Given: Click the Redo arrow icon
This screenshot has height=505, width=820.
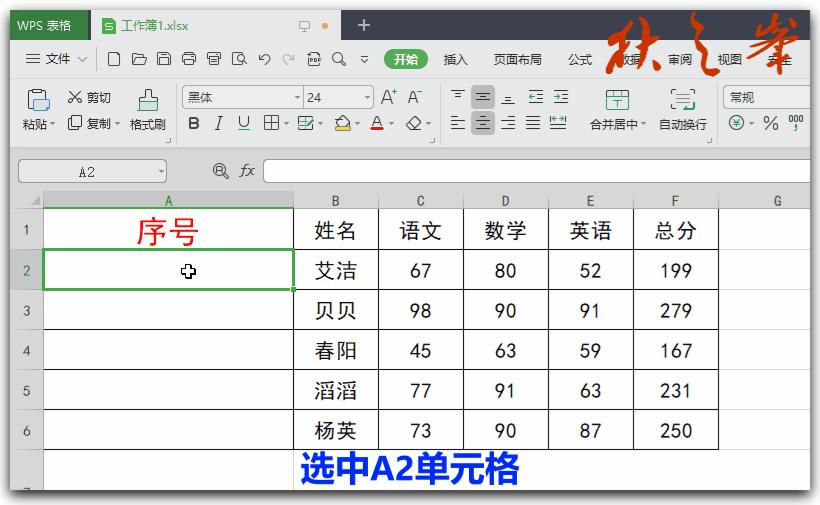Looking at the screenshot, I should click(x=288, y=59).
